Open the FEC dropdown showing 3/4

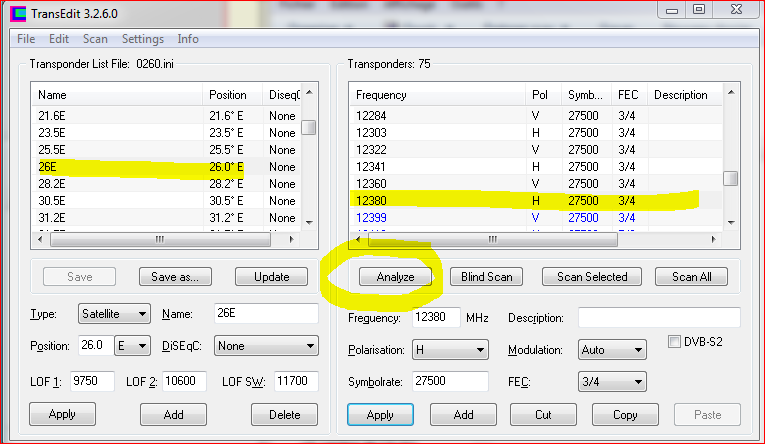(x=612, y=382)
